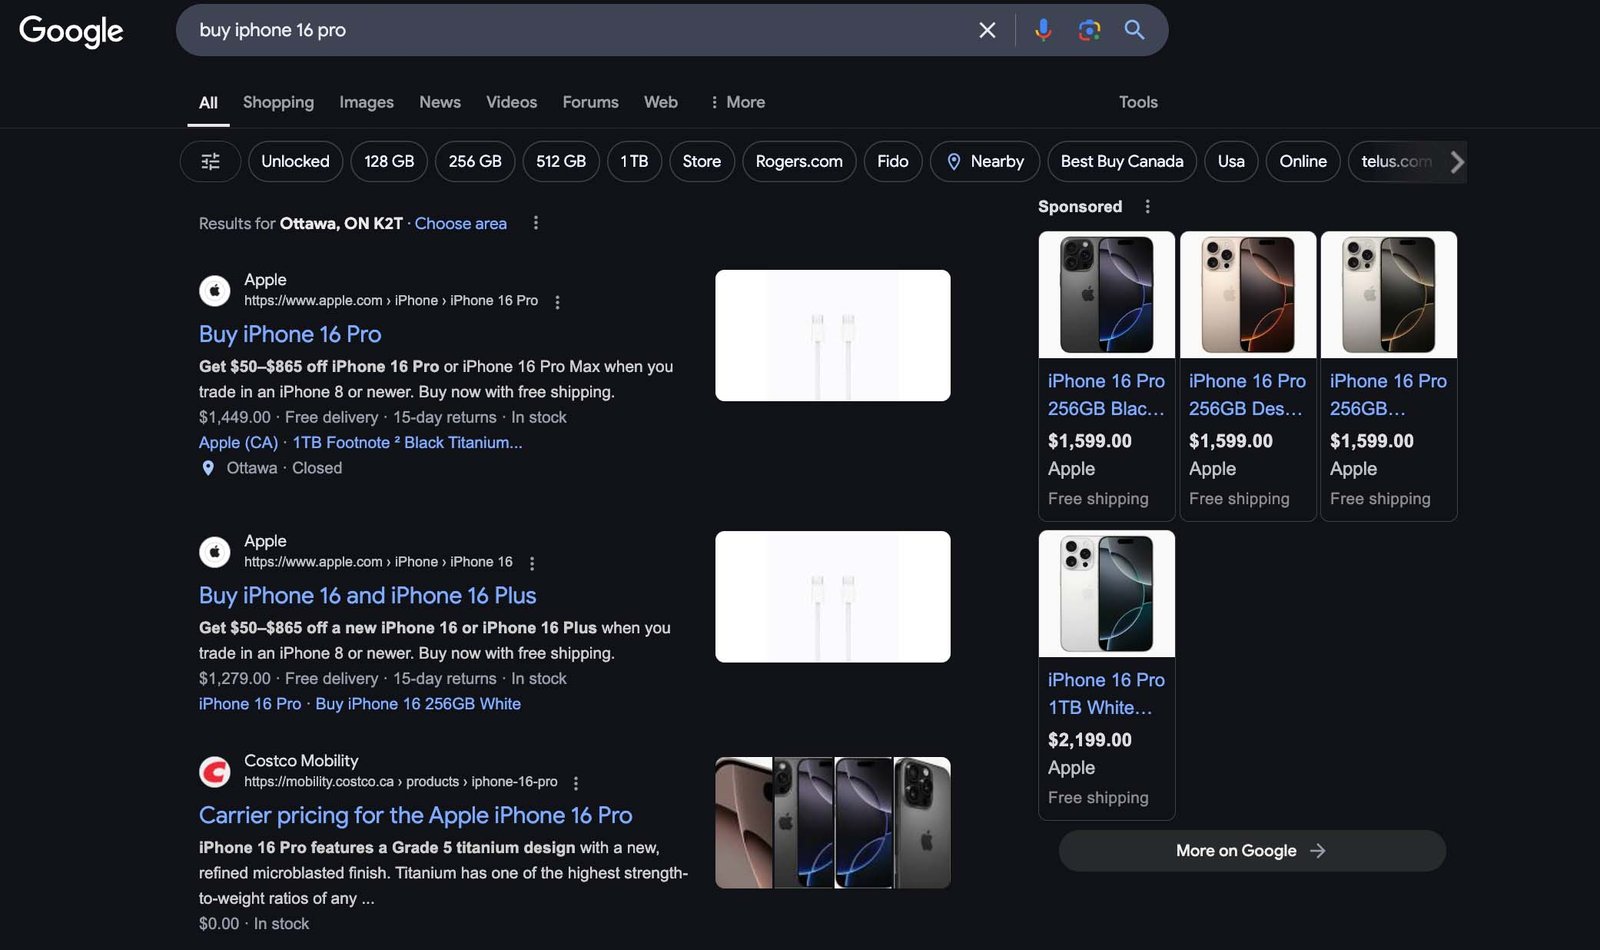Select the Online filter chip
This screenshot has width=1600, height=950.
pos(1303,161)
